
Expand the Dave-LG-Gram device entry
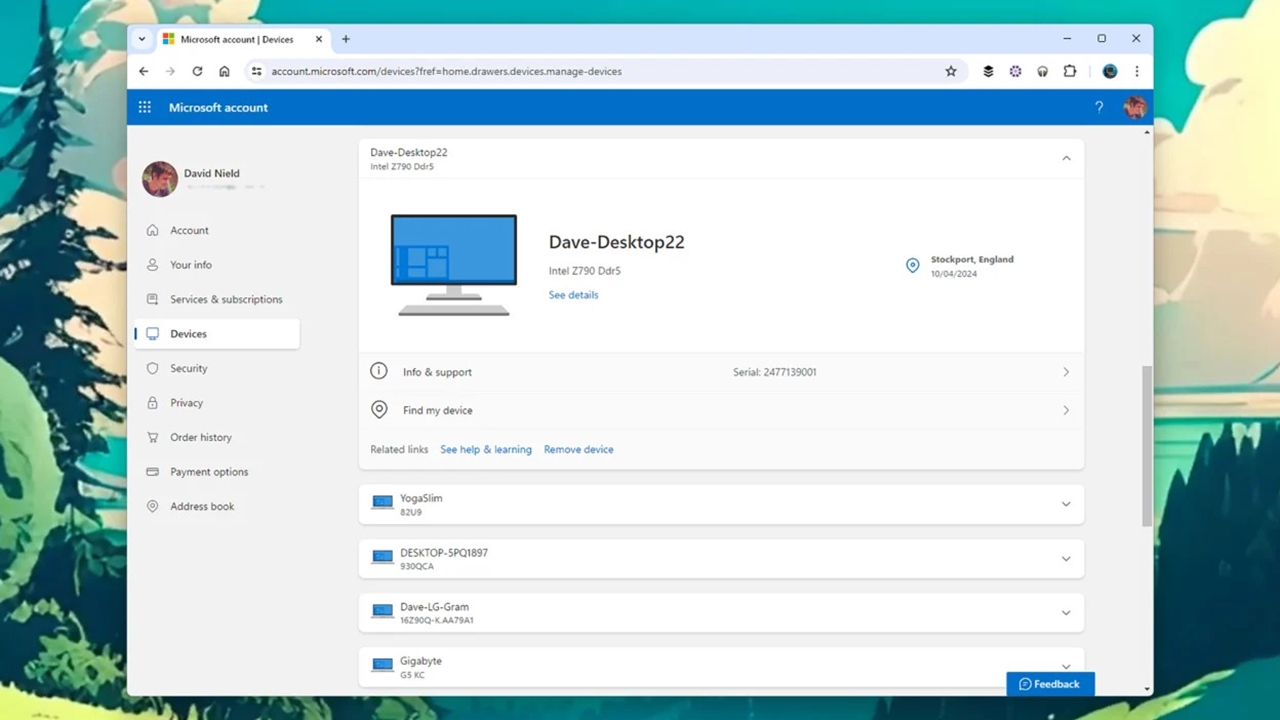(1066, 612)
